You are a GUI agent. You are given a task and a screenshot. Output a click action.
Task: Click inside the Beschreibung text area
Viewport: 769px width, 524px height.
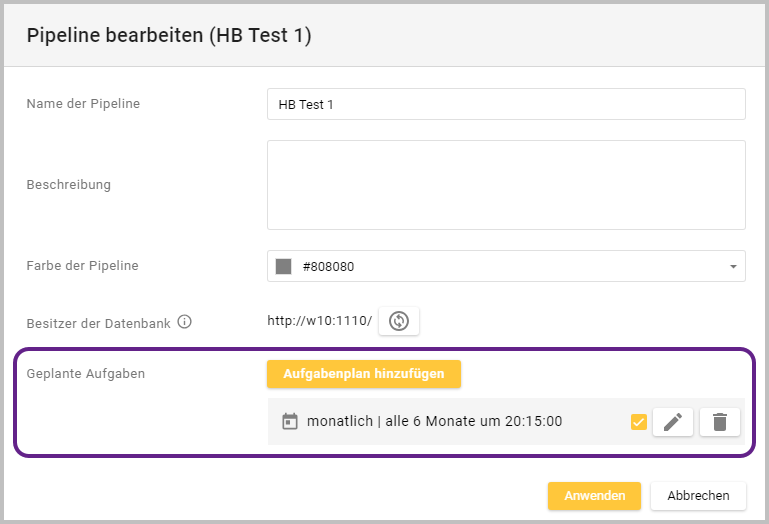[x=505, y=185]
